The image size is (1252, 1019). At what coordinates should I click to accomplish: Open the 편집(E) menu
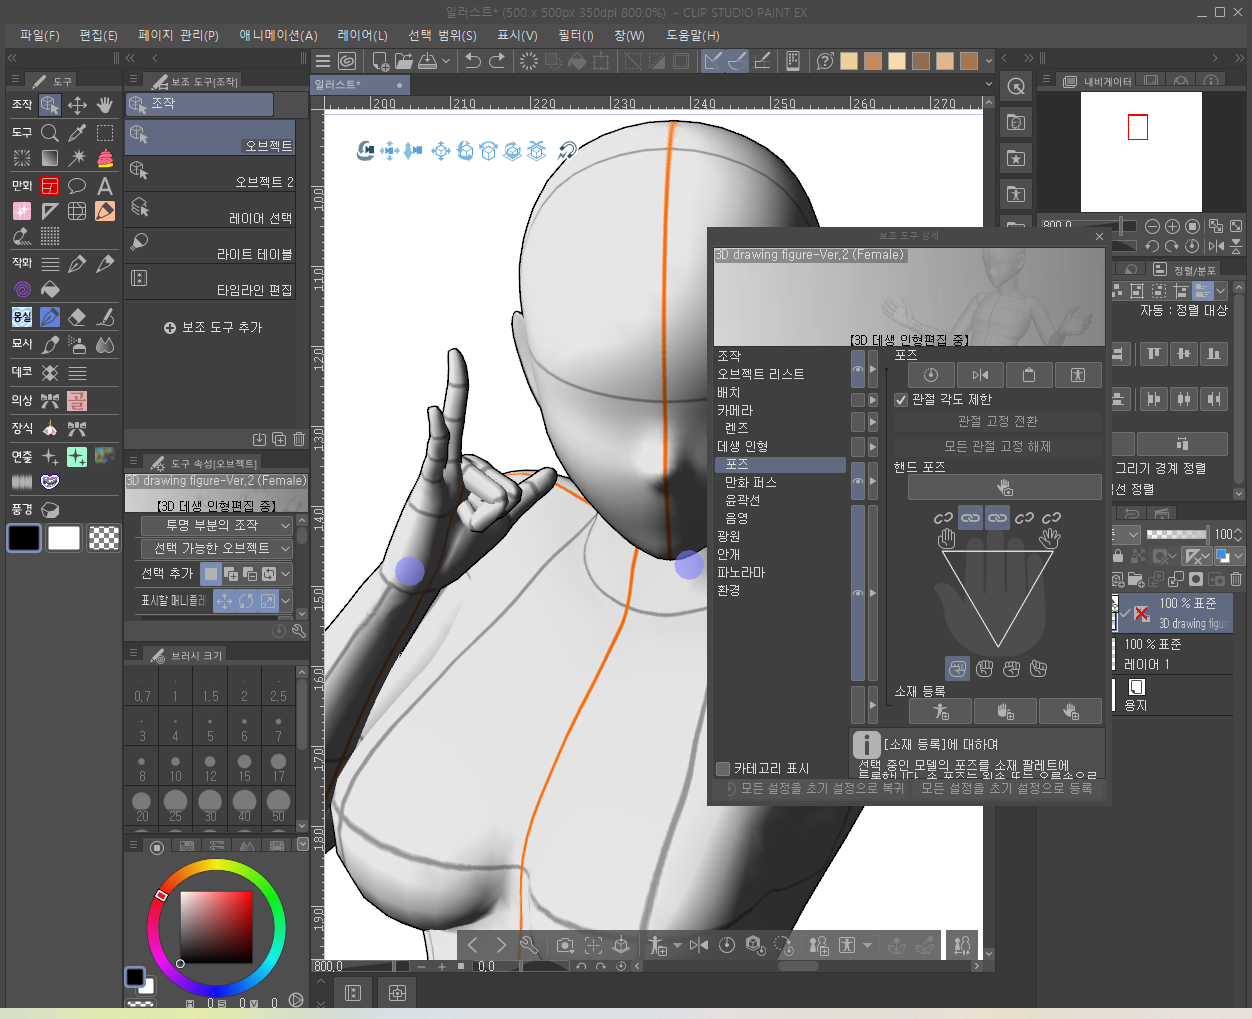point(98,35)
